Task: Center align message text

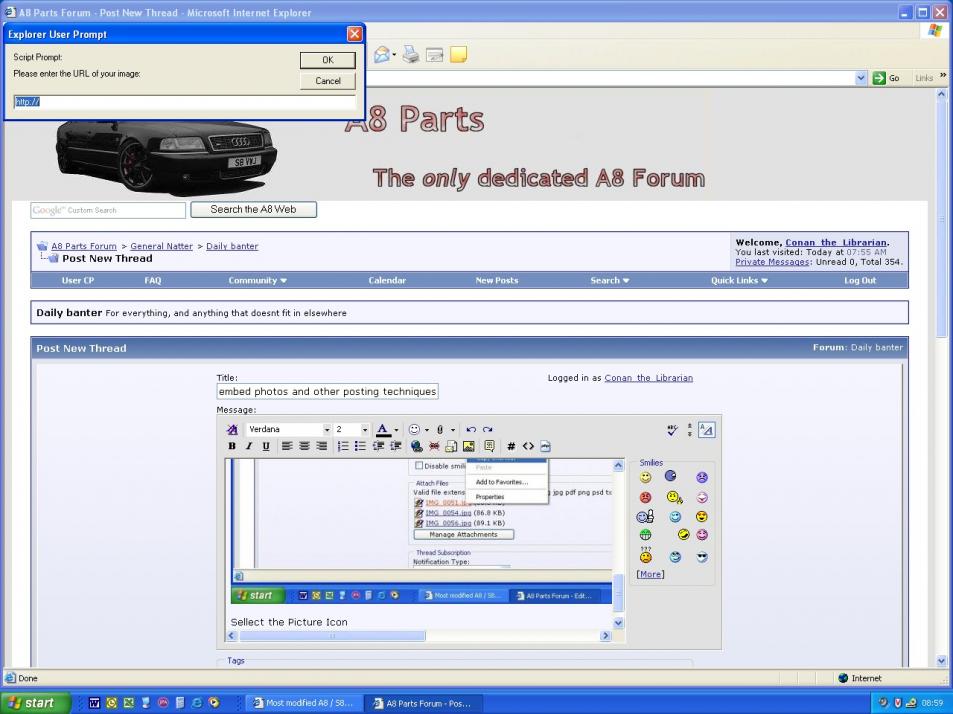Action: [x=304, y=446]
